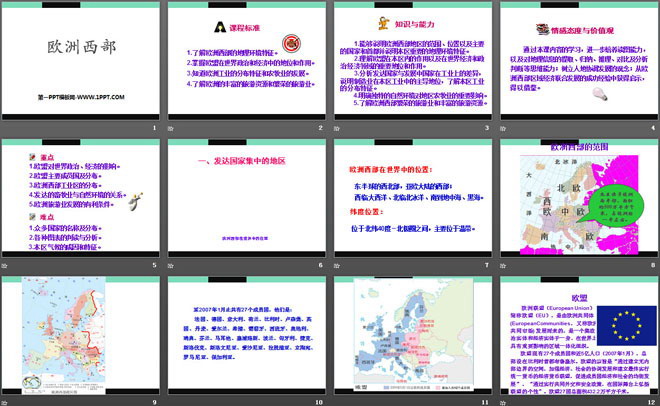Viewport: 660px width, 406px height.
Task: Select slide 1 titled 欧洲西部
Action: click(x=81, y=61)
